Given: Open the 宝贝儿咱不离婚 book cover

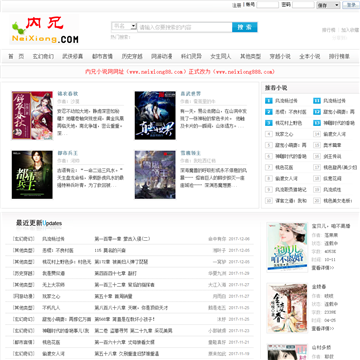Looking at the screenshot, I should [287, 247].
